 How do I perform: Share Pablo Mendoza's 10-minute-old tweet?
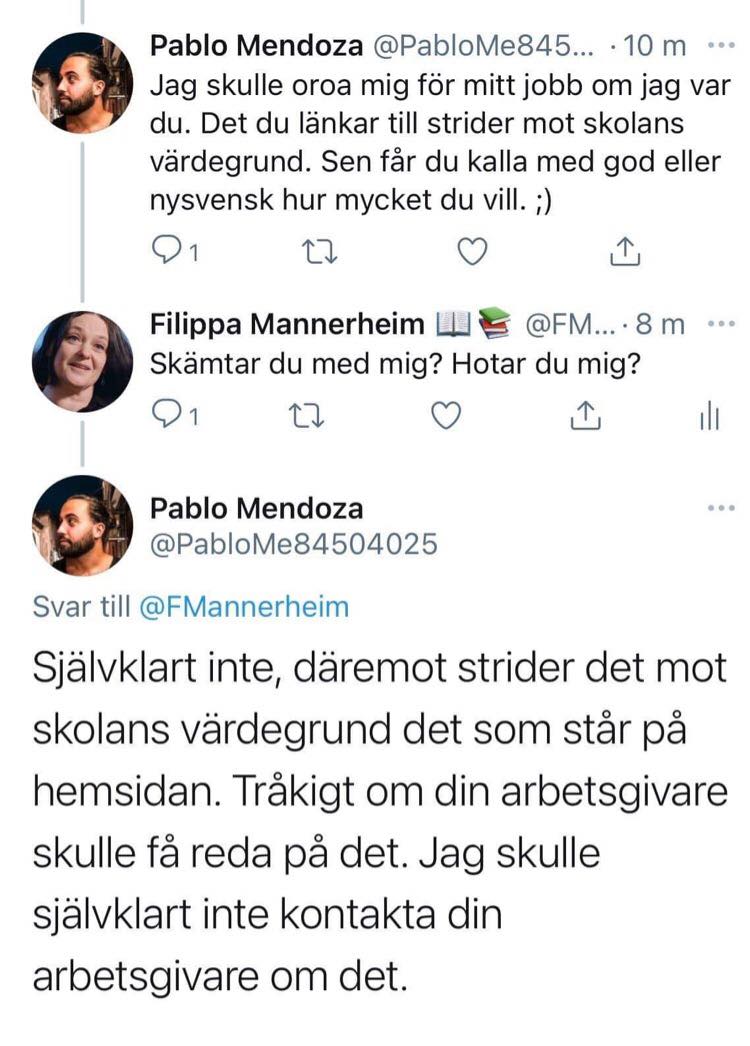click(624, 254)
